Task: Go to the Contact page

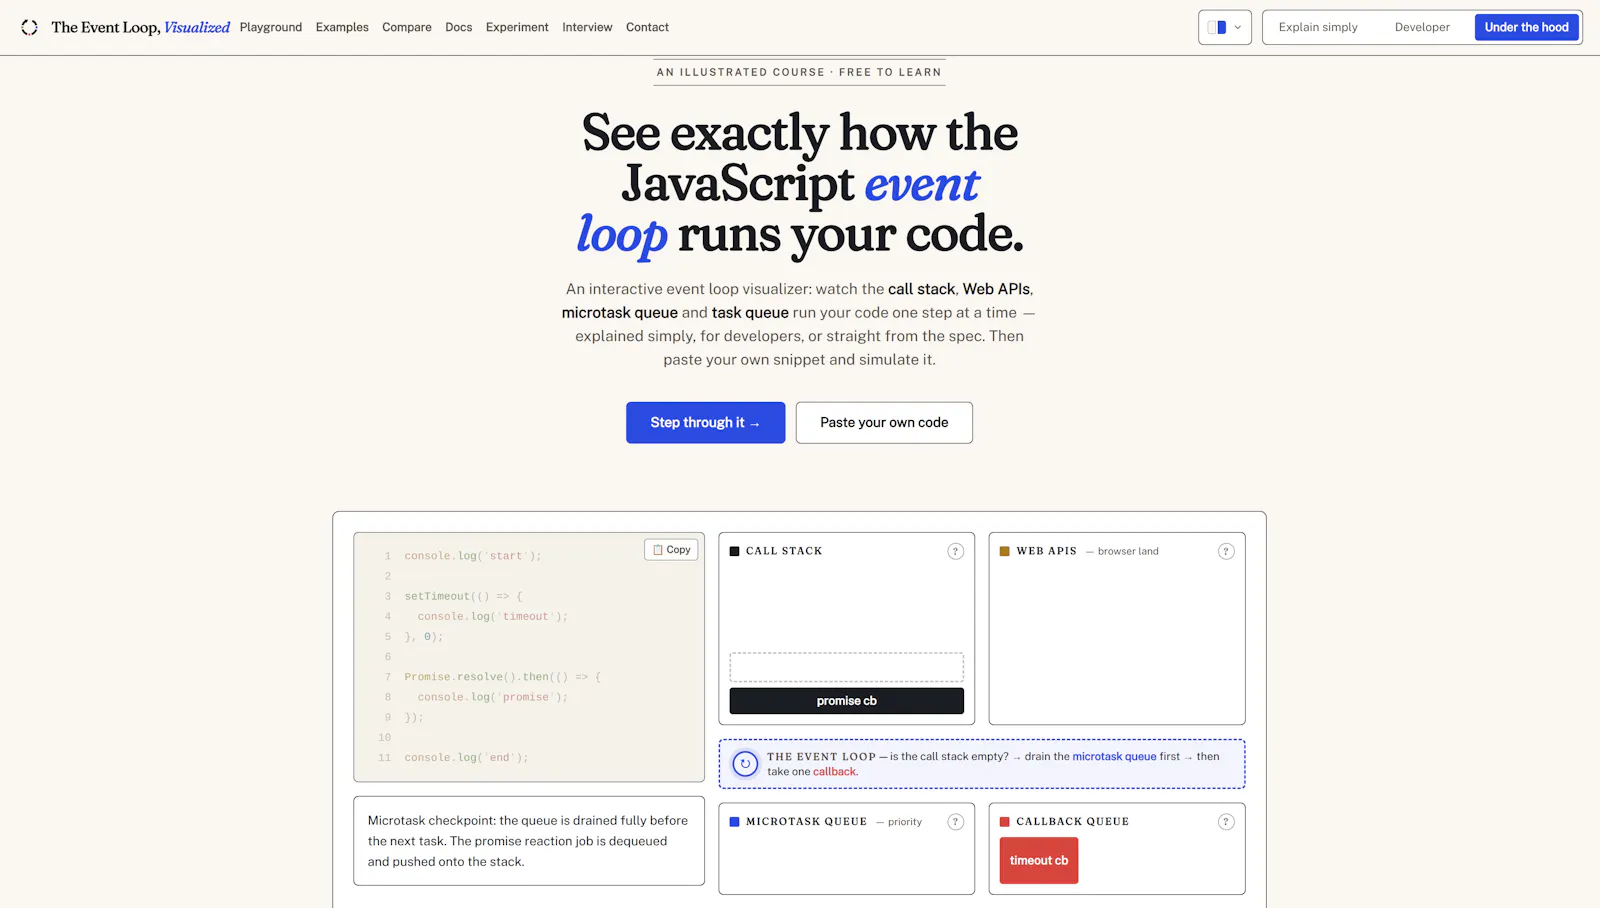Action: [647, 27]
